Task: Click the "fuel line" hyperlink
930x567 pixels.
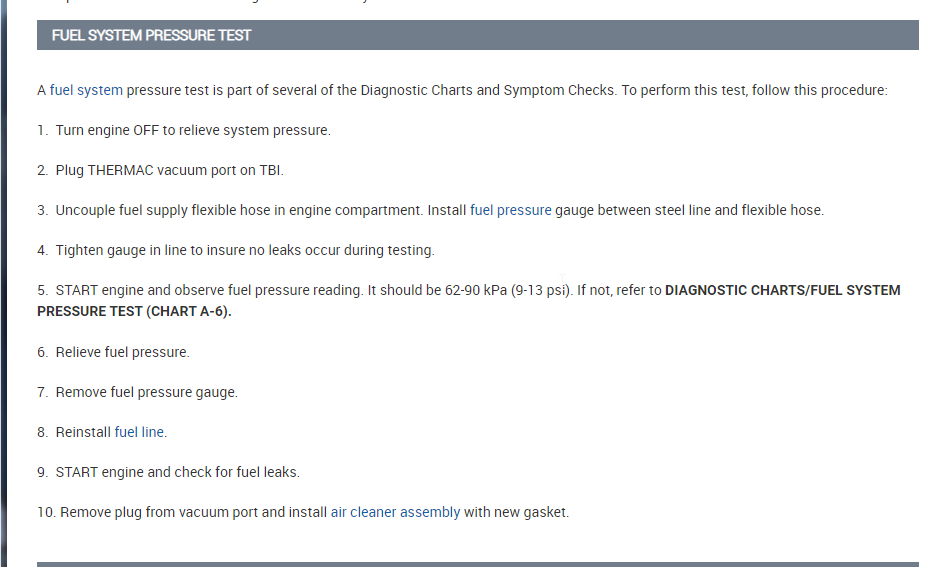Action: (x=139, y=432)
